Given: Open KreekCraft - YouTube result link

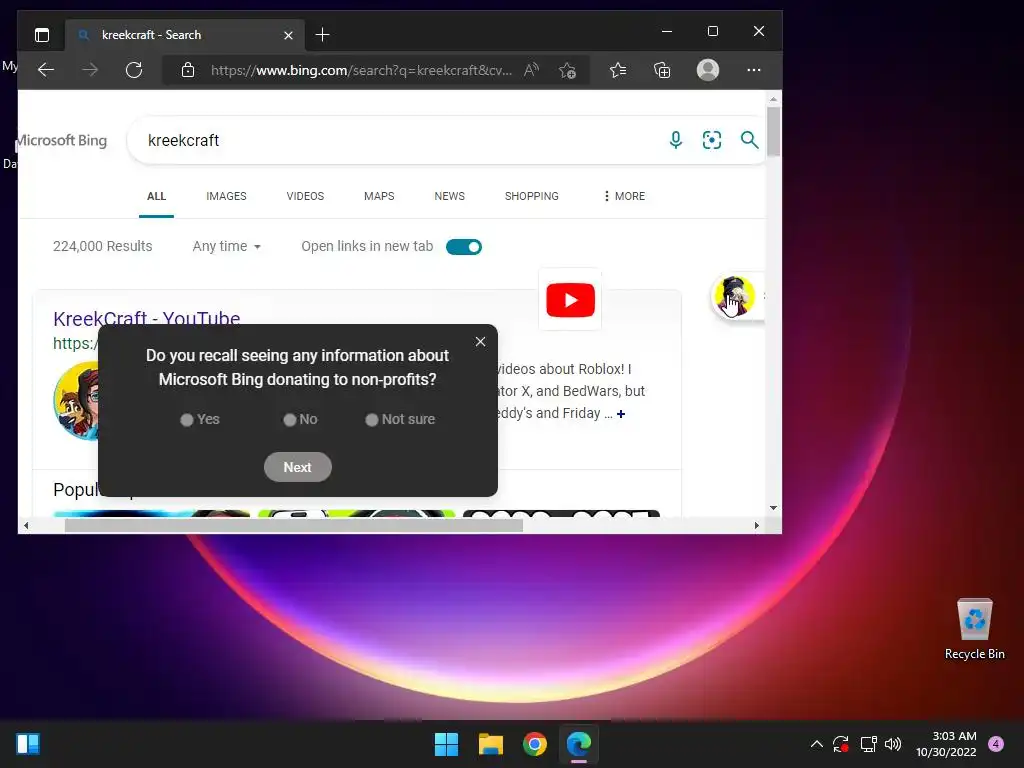Looking at the screenshot, I should coord(146,317).
